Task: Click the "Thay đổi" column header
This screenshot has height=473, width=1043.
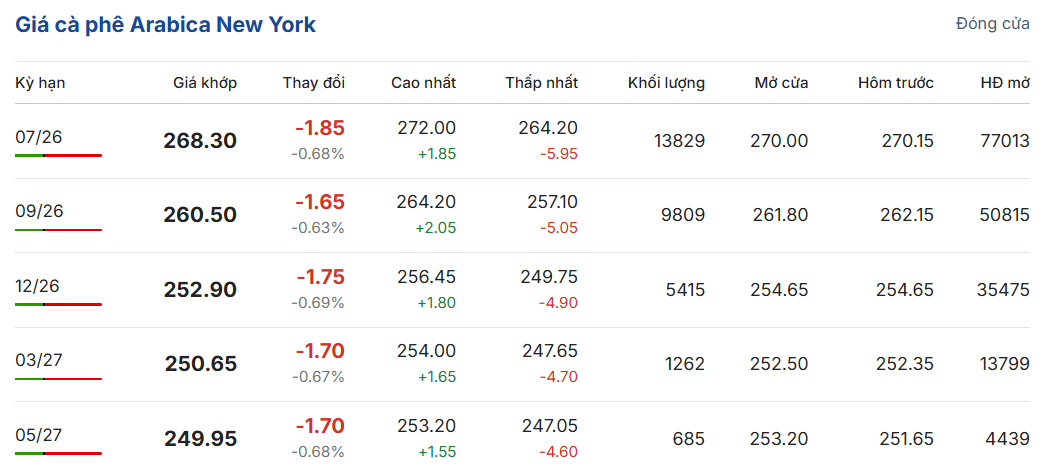Action: pyautogui.click(x=314, y=83)
